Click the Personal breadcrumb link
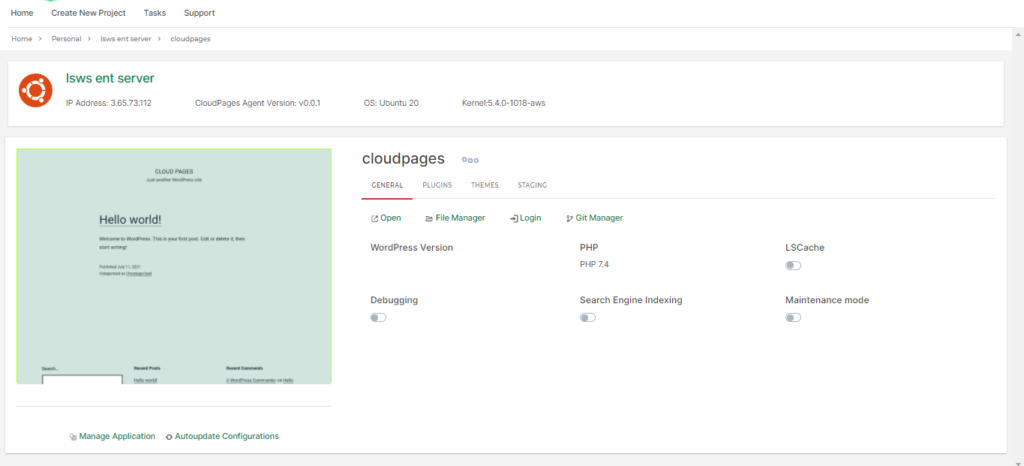Viewport: 1024px width, 466px height. click(67, 39)
